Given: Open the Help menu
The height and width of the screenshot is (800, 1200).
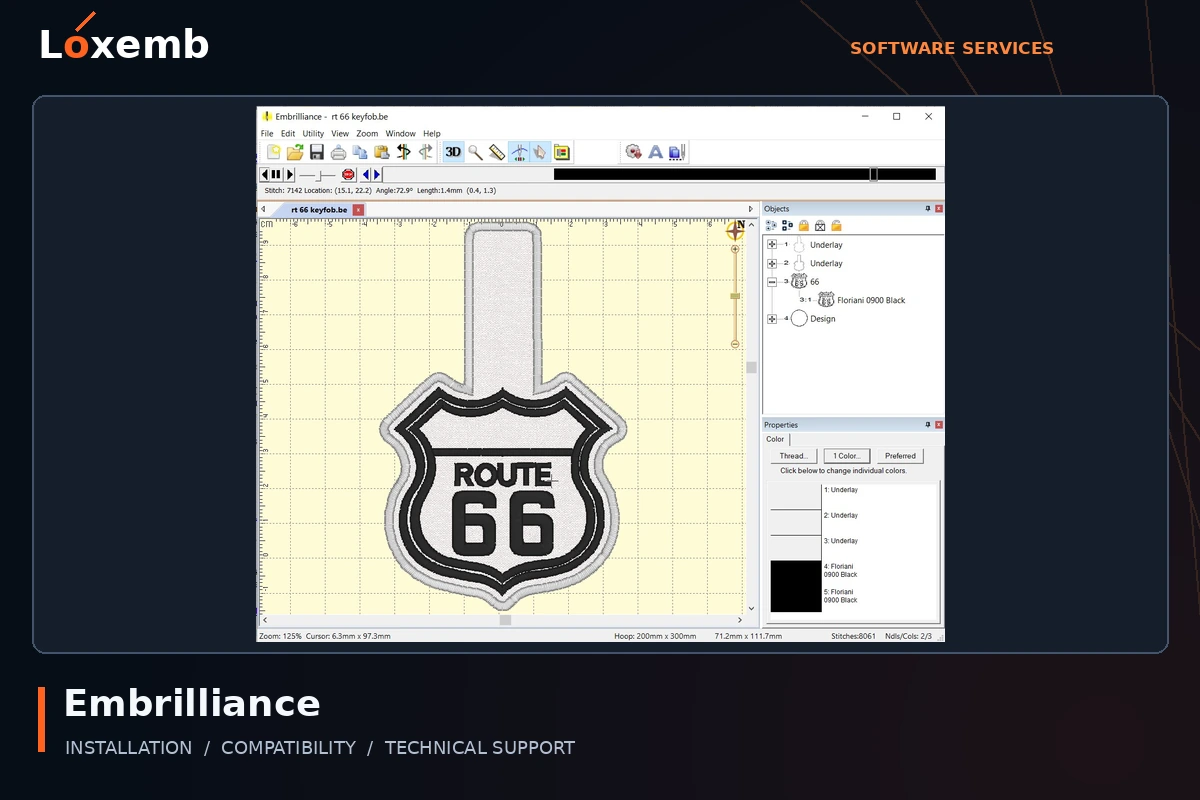Looking at the screenshot, I should pyautogui.click(x=431, y=133).
